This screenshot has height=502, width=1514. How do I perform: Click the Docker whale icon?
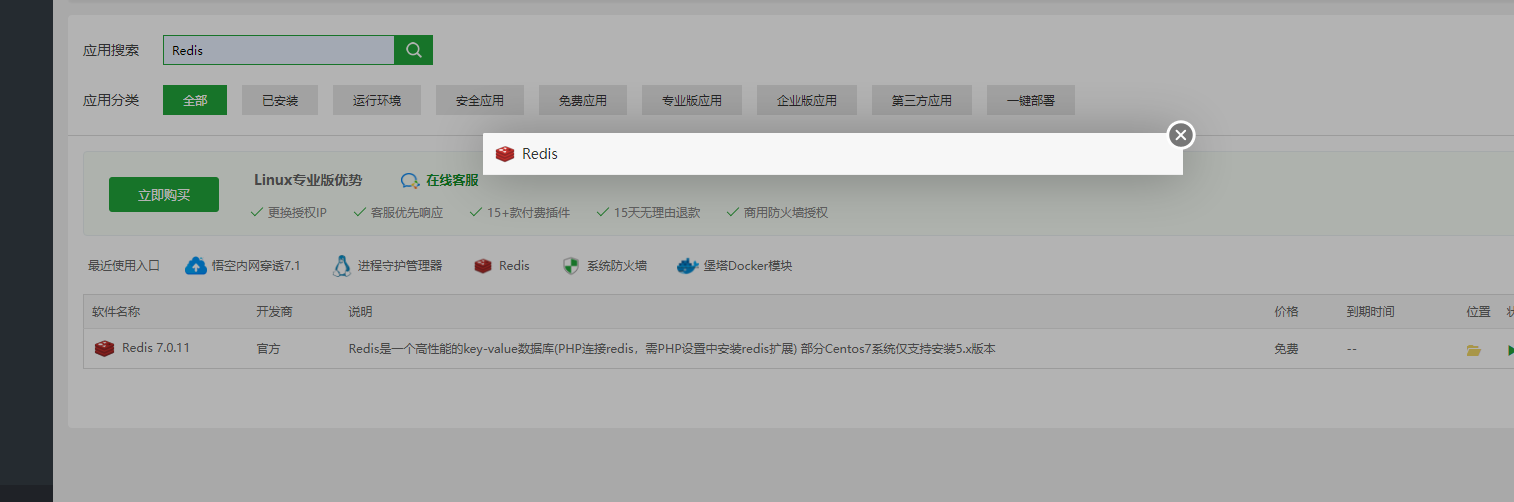[687, 266]
